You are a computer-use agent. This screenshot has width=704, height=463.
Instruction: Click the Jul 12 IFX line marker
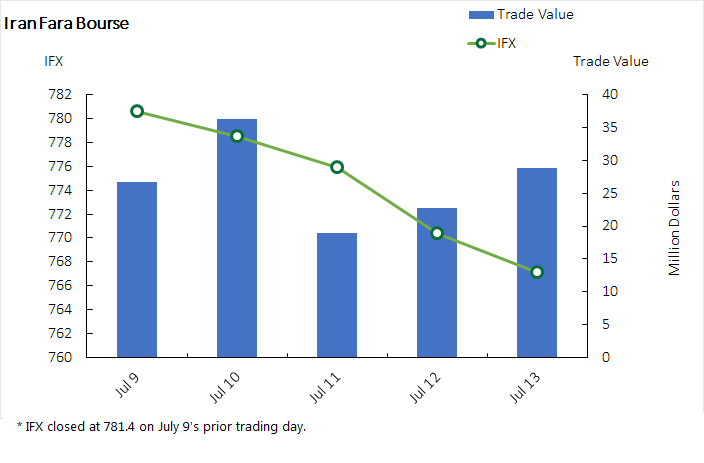pos(437,233)
